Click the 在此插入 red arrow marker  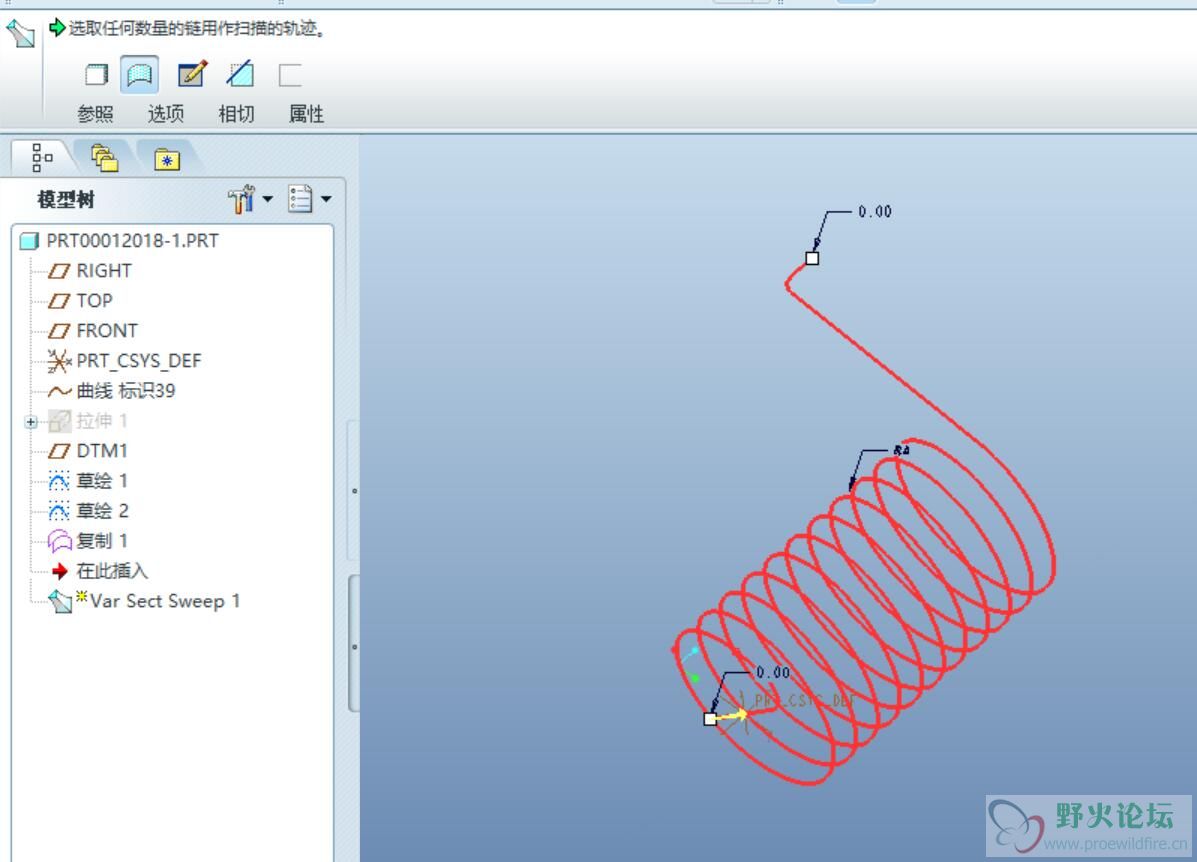point(60,571)
